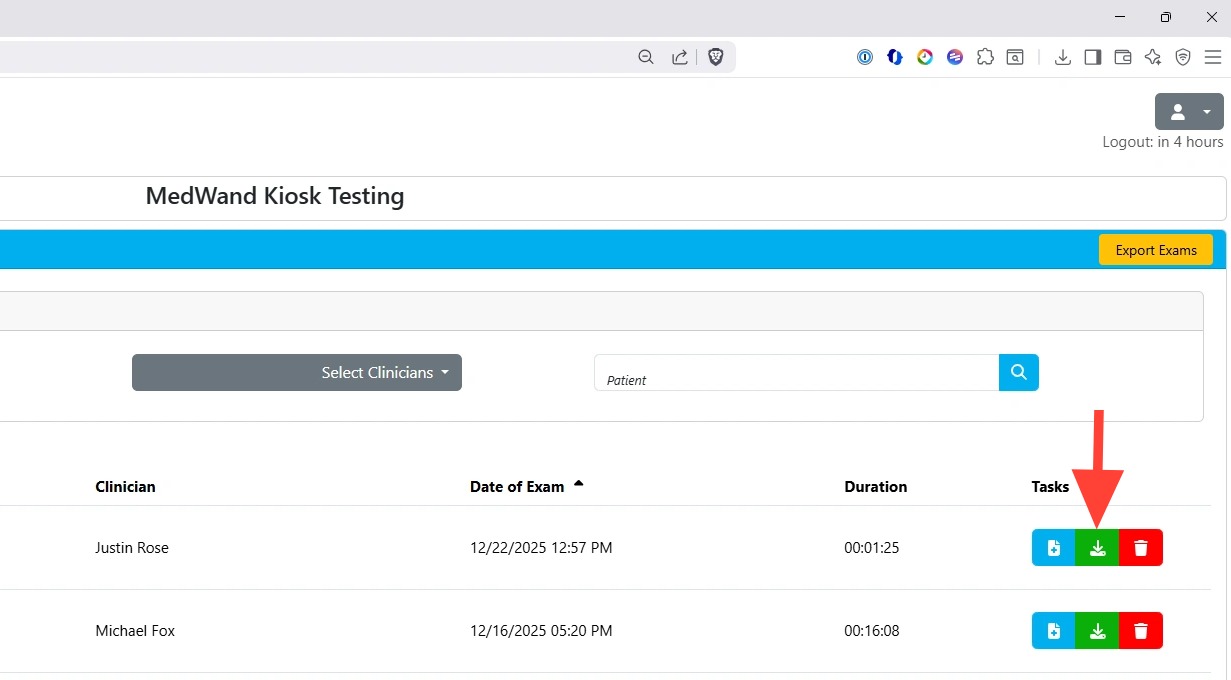The width and height of the screenshot is (1231, 680).
Task: Open the browser hamburger menu
Action: [x=1213, y=57]
